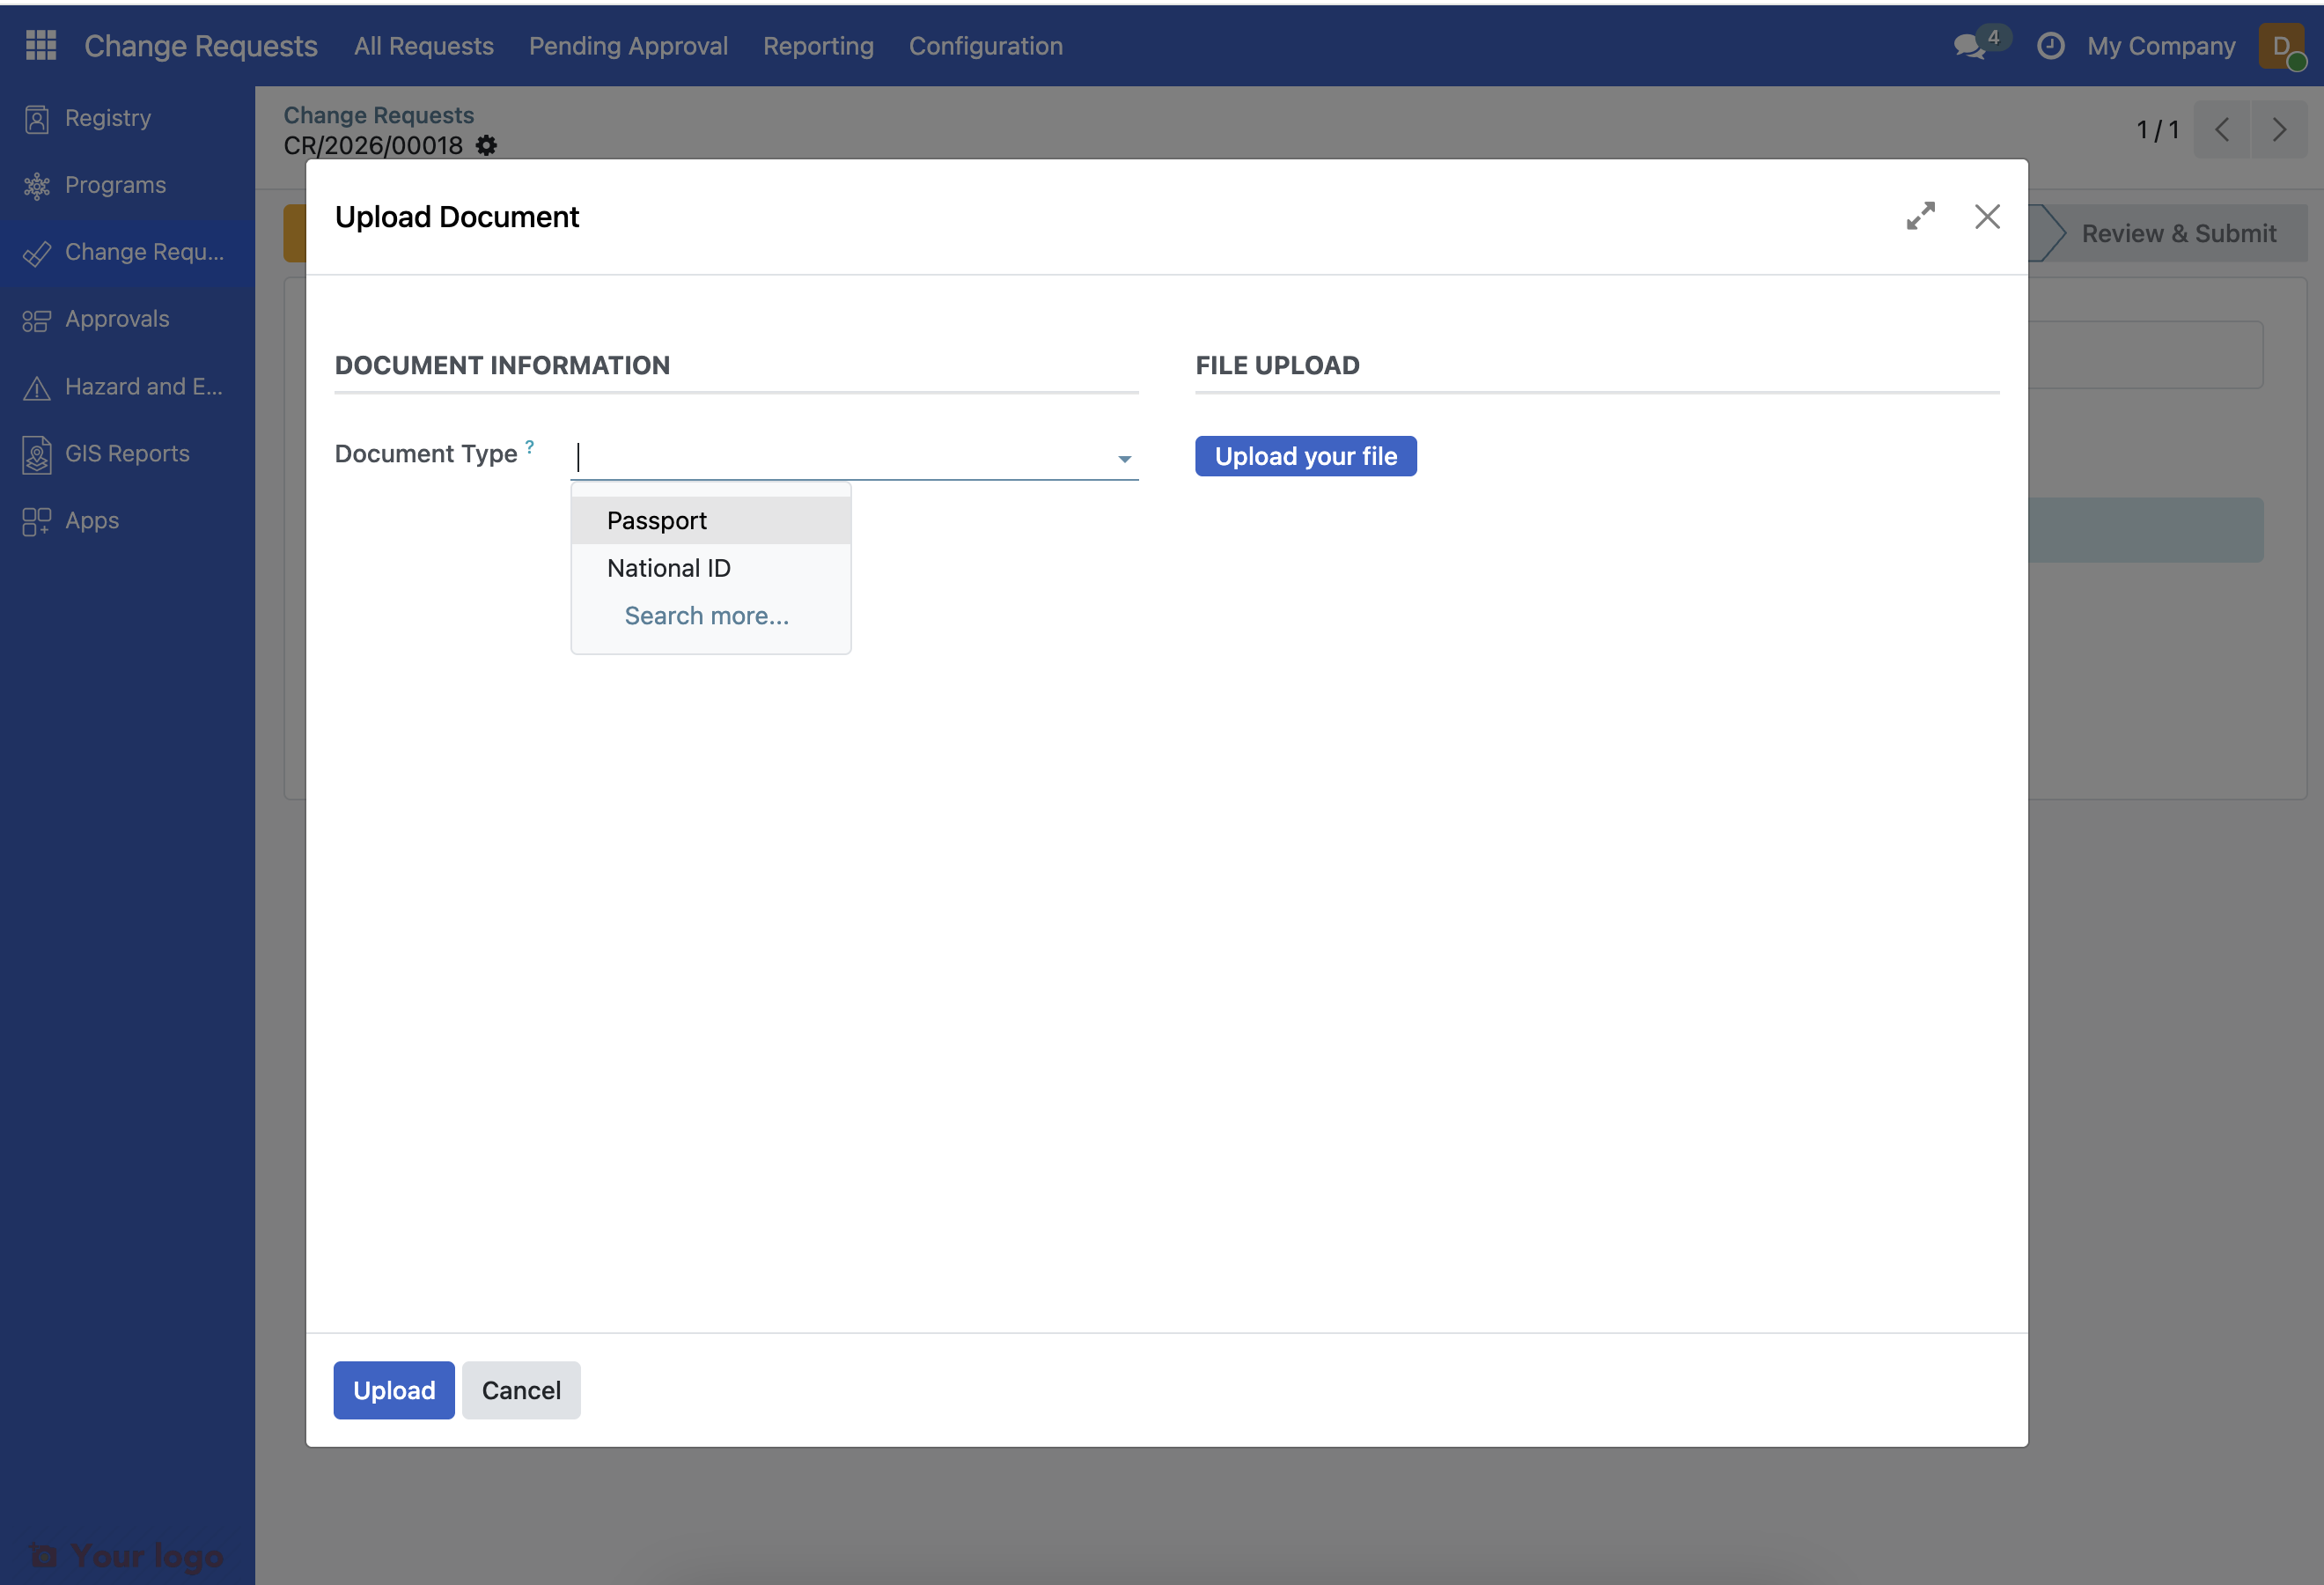Open Registry in the sidebar
Image resolution: width=2324 pixels, height=1585 pixels.
tap(108, 118)
